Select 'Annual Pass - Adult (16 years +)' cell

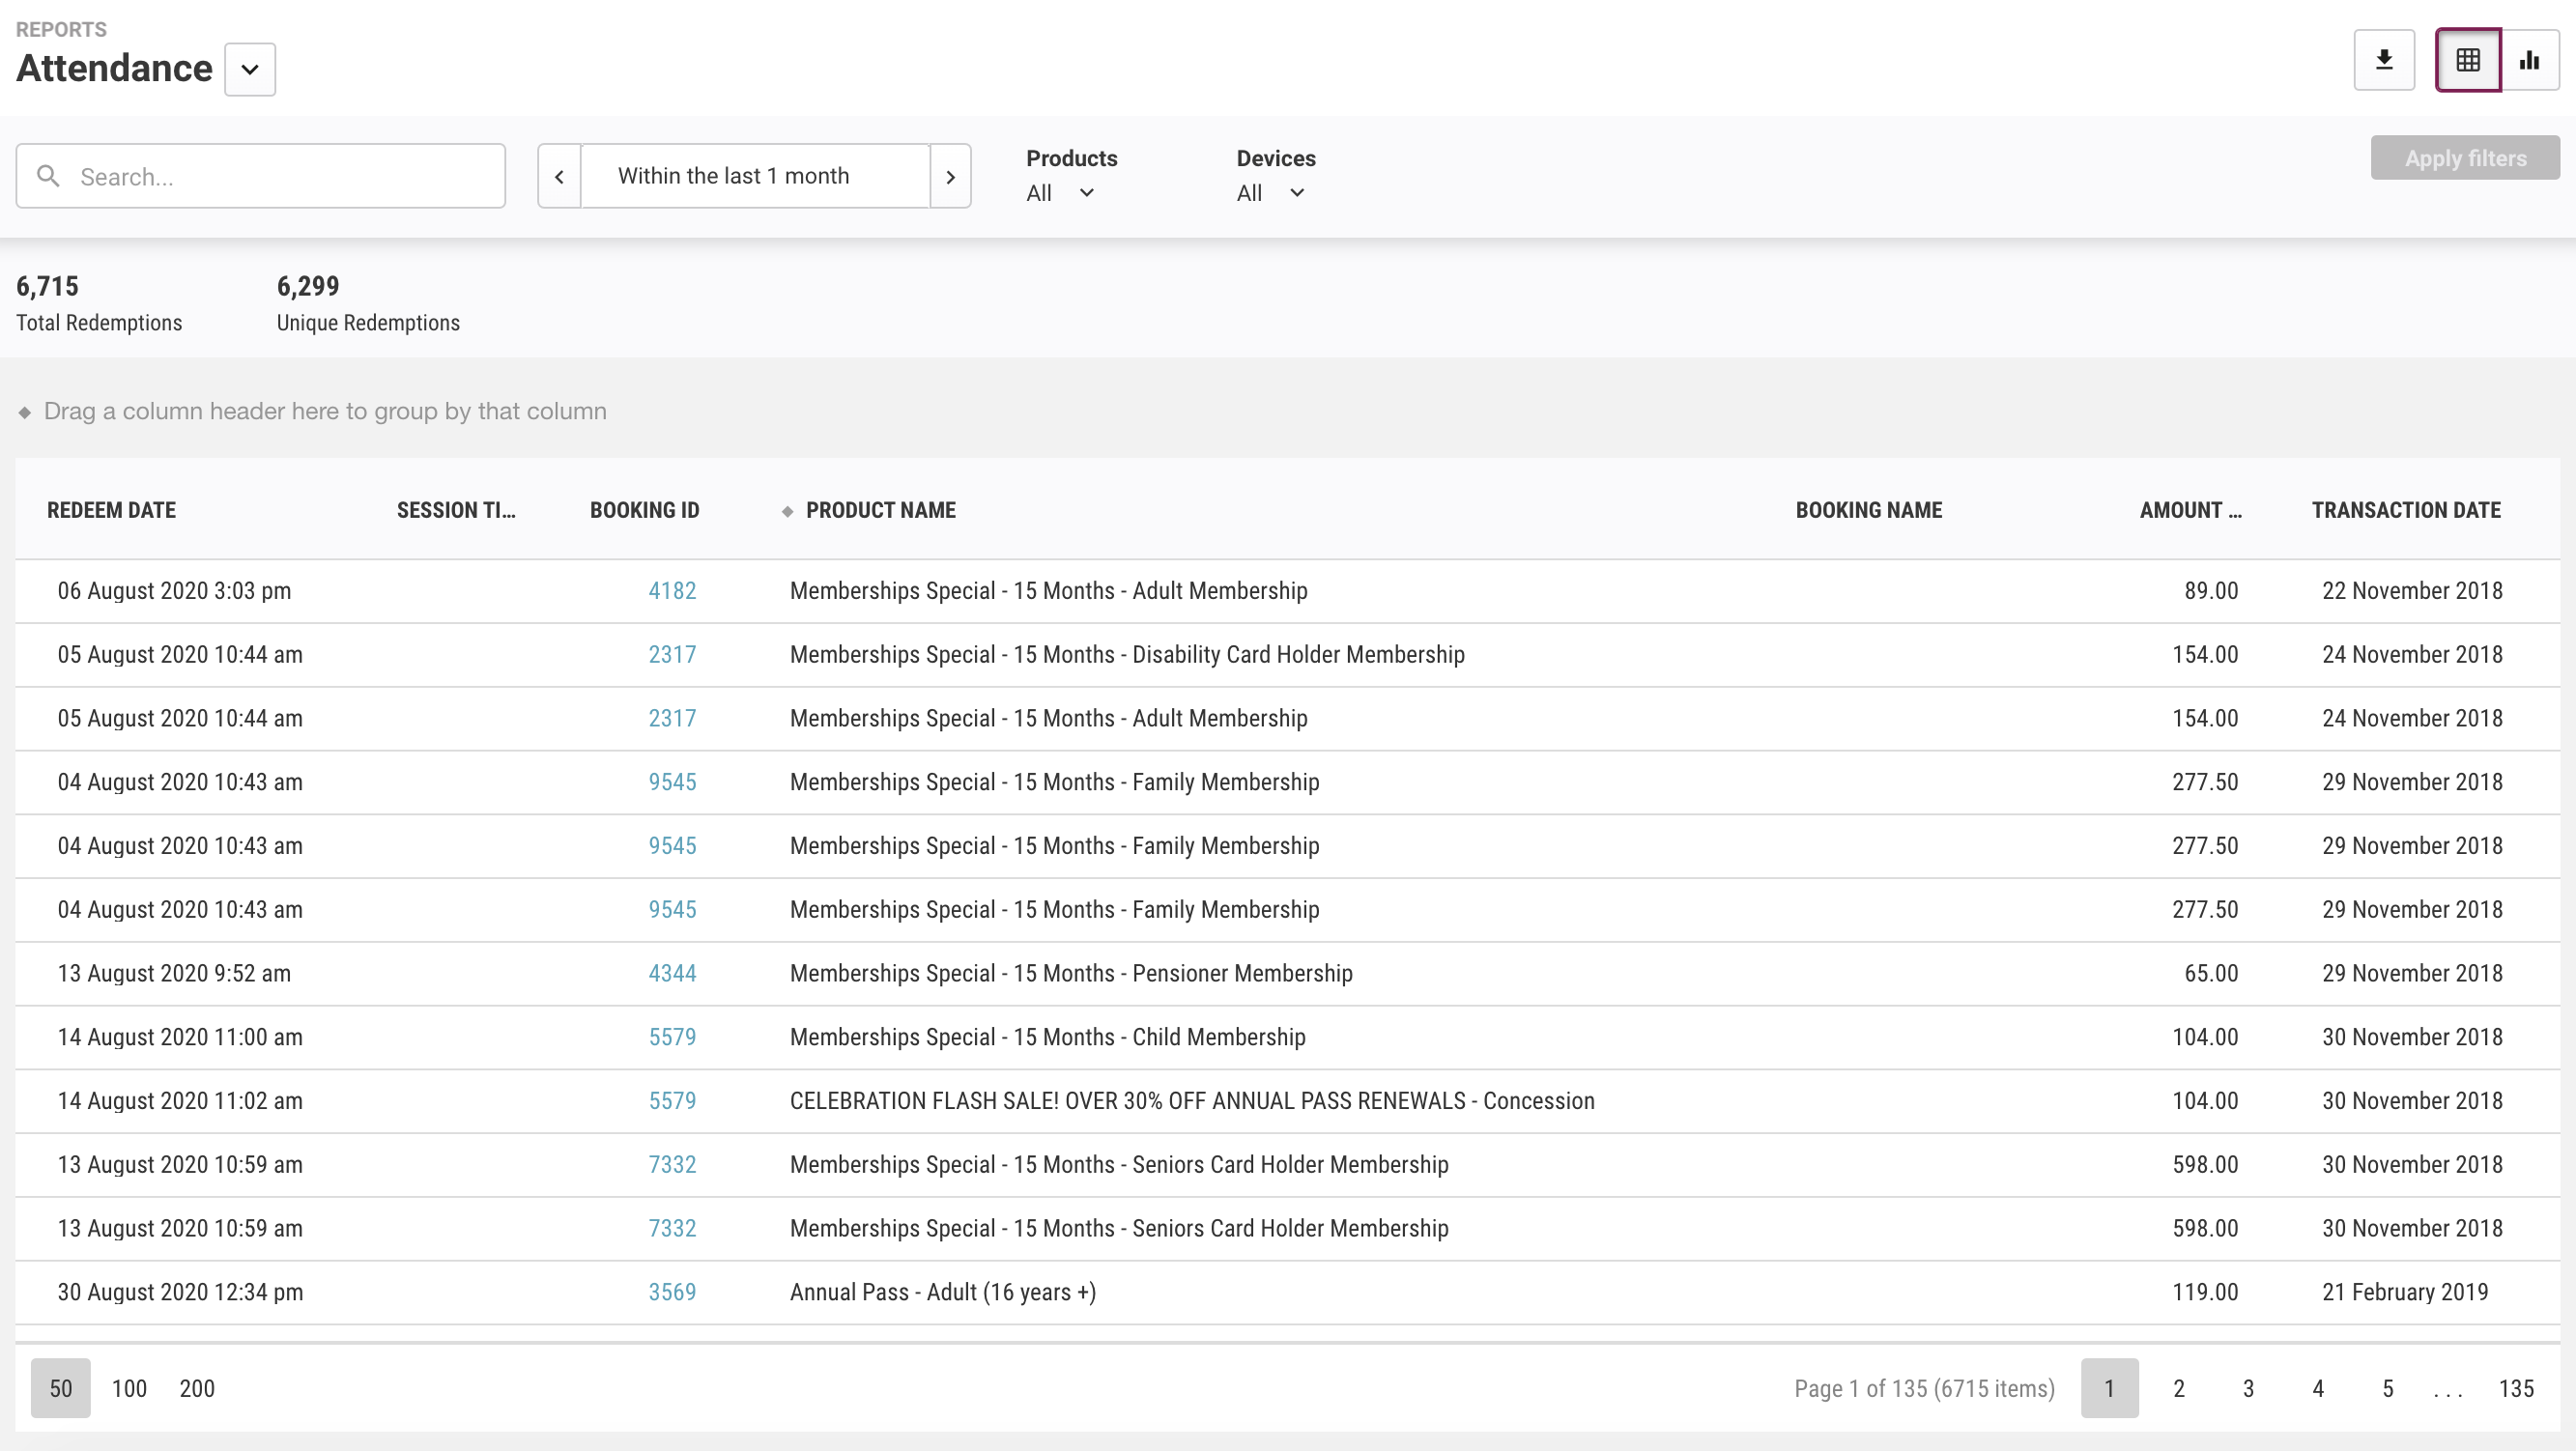click(x=943, y=1292)
